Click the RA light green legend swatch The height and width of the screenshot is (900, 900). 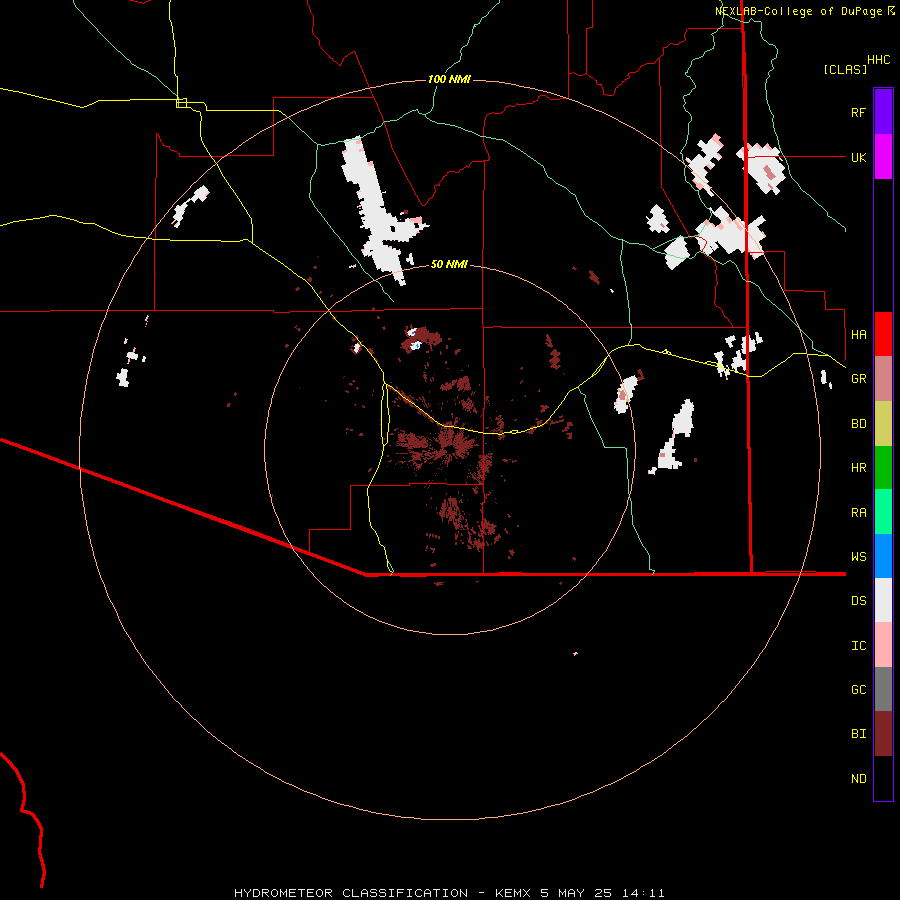point(883,512)
